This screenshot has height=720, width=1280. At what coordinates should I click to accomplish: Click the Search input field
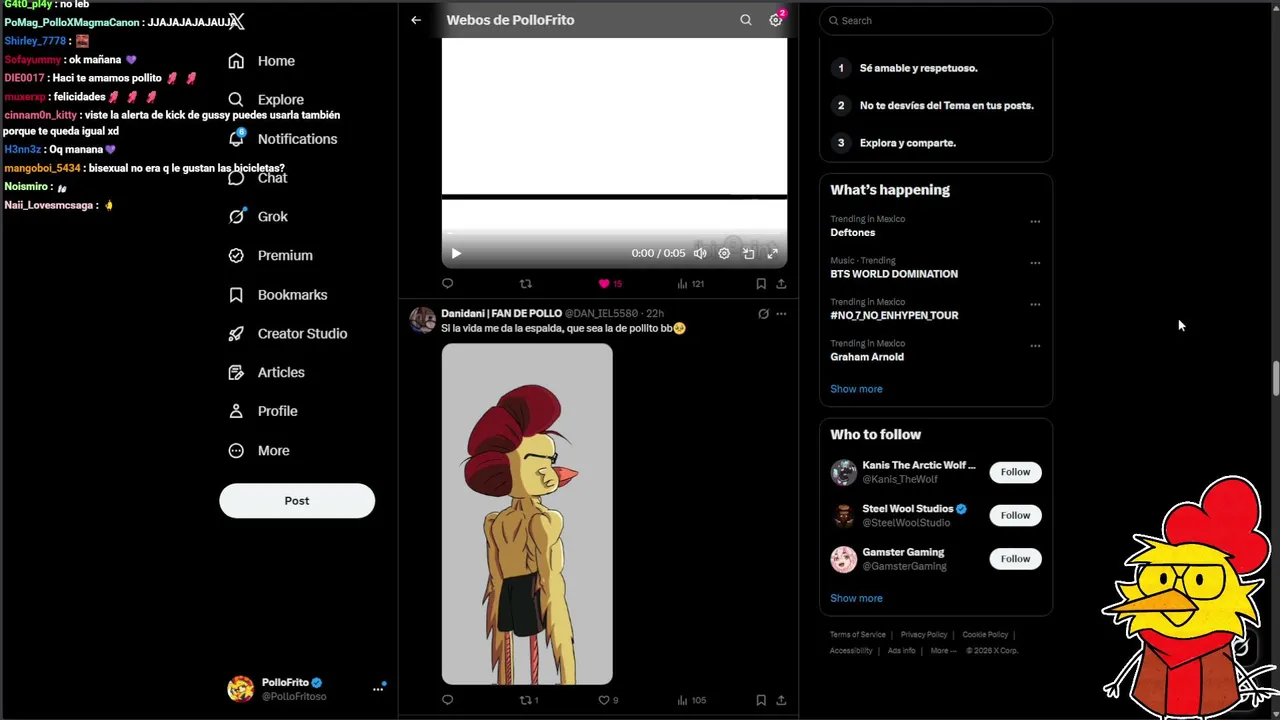[936, 20]
